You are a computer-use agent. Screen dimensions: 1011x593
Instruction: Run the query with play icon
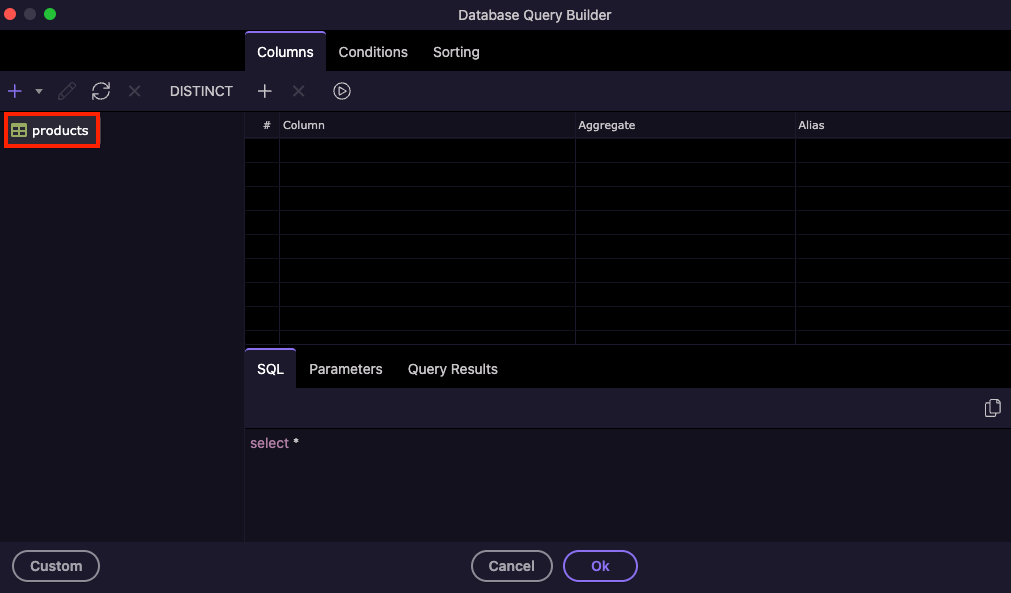[x=342, y=91]
